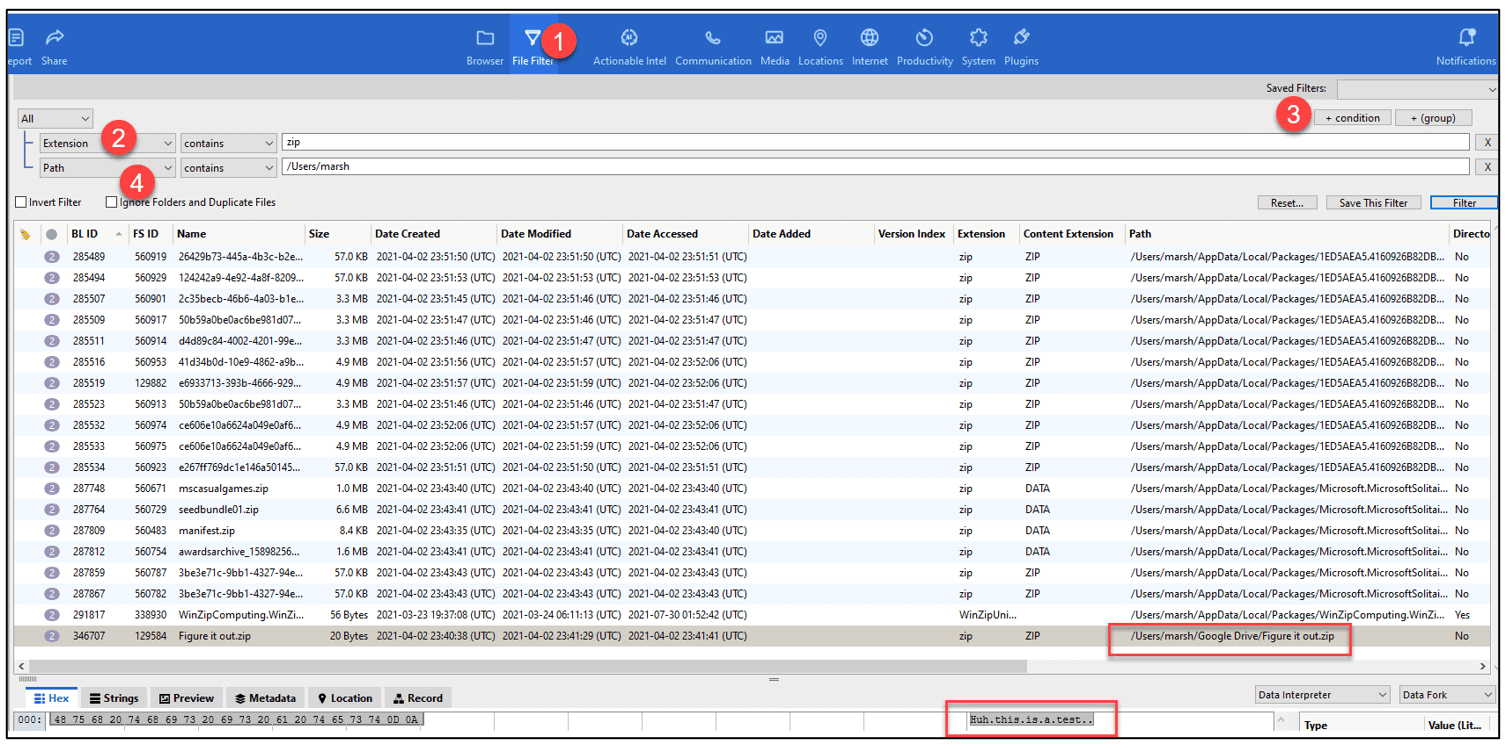Open the Media section
The image size is (1509, 749).
pyautogui.click(x=774, y=47)
